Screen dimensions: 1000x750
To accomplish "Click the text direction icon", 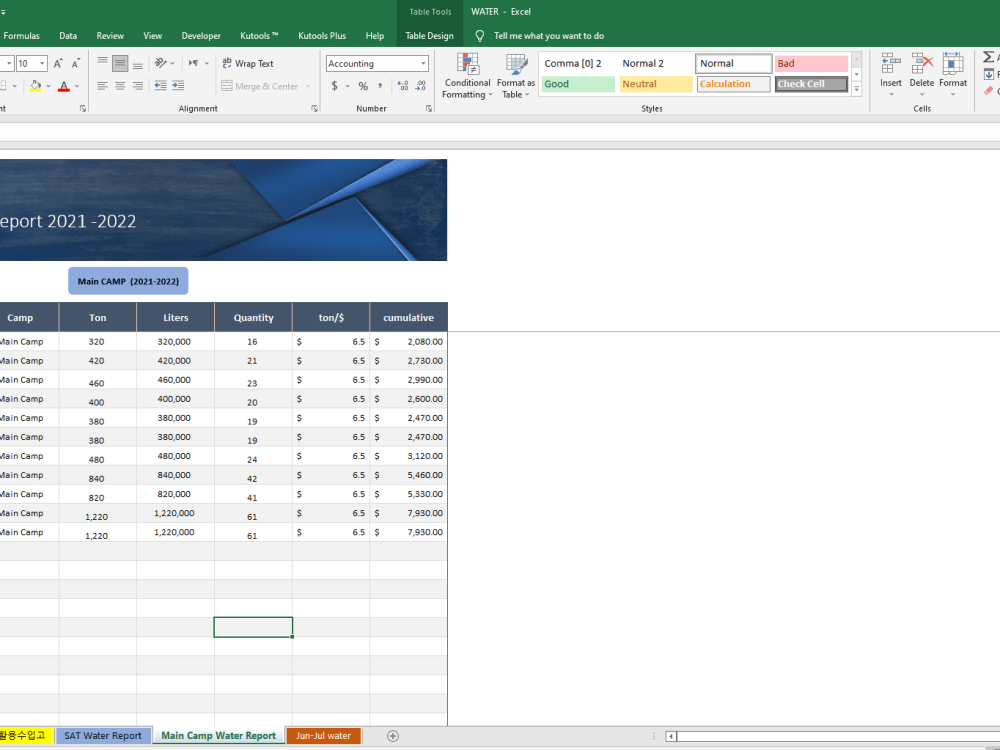I will pos(193,63).
